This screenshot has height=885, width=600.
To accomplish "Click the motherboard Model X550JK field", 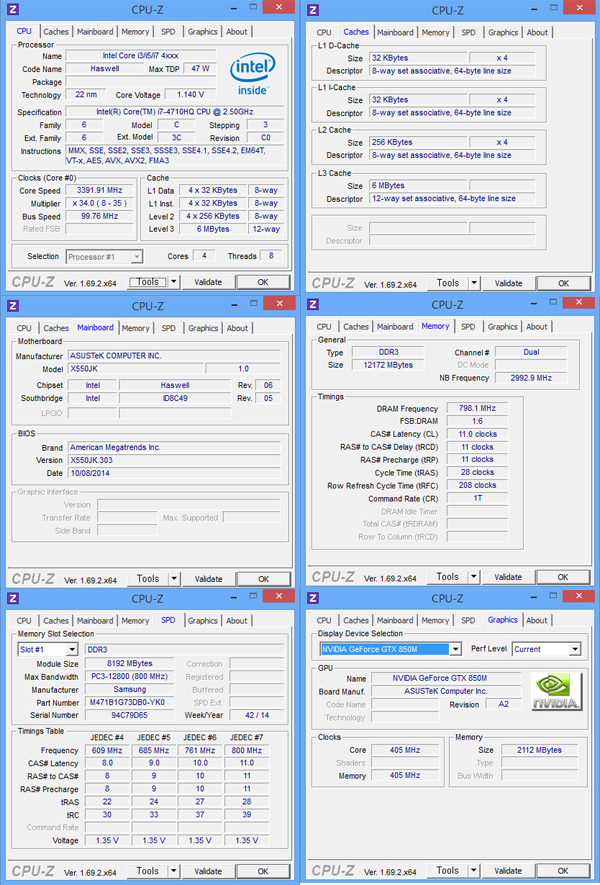I will (135, 369).
